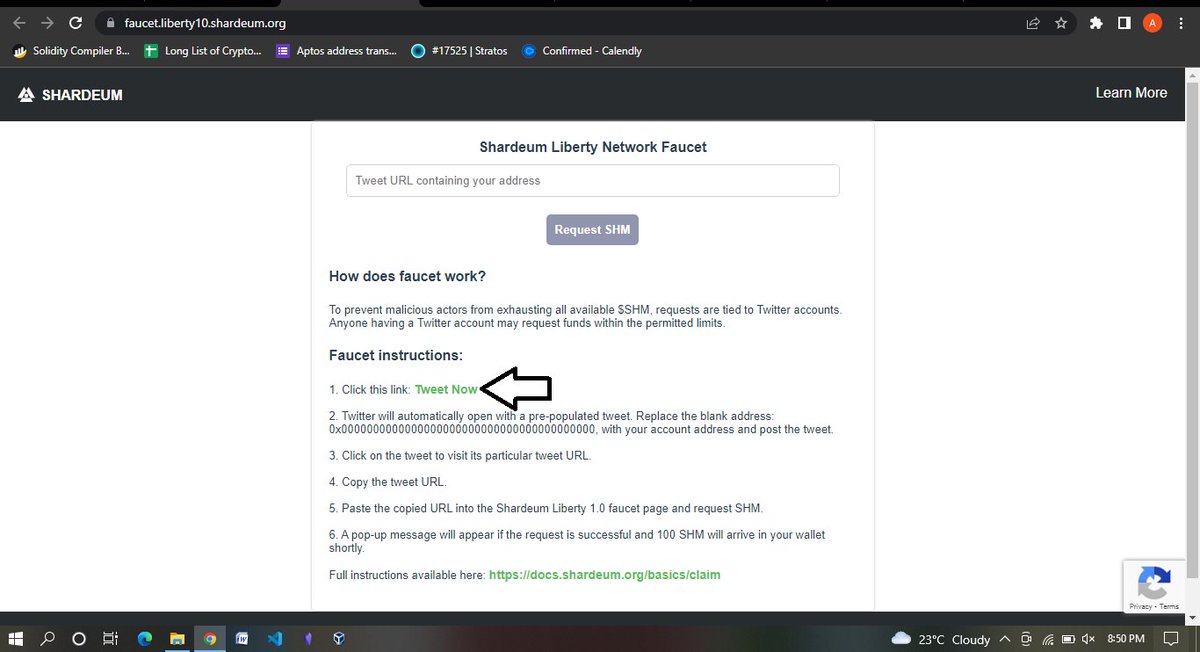Switch to Chrome on taskbar
The width and height of the screenshot is (1200, 652).
209,638
